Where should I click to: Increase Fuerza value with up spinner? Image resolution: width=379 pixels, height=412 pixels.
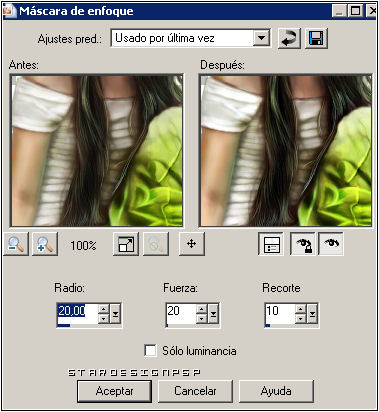[201, 309]
